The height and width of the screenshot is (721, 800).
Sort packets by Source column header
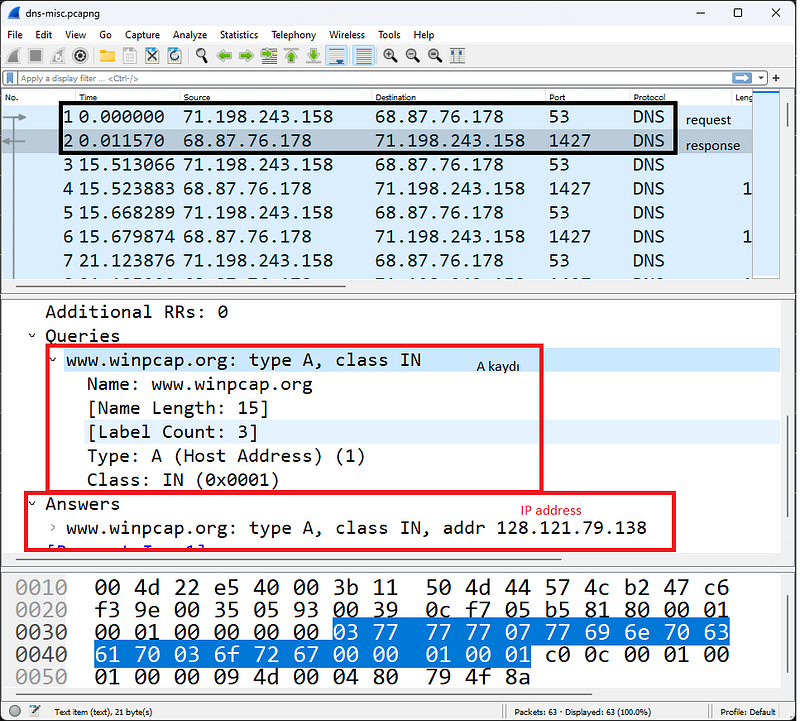pyautogui.click(x=276, y=97)
